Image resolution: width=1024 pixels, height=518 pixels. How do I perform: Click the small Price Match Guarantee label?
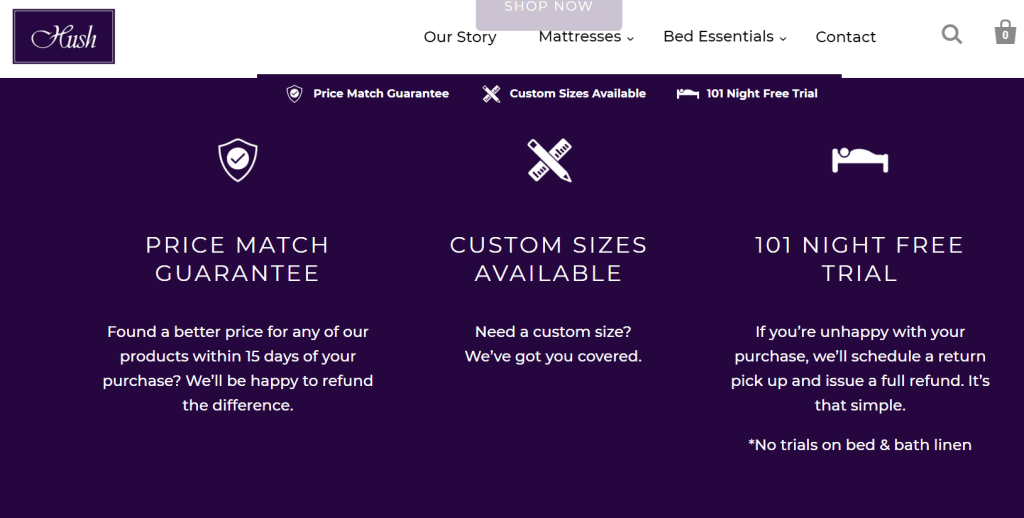(381, 94)
